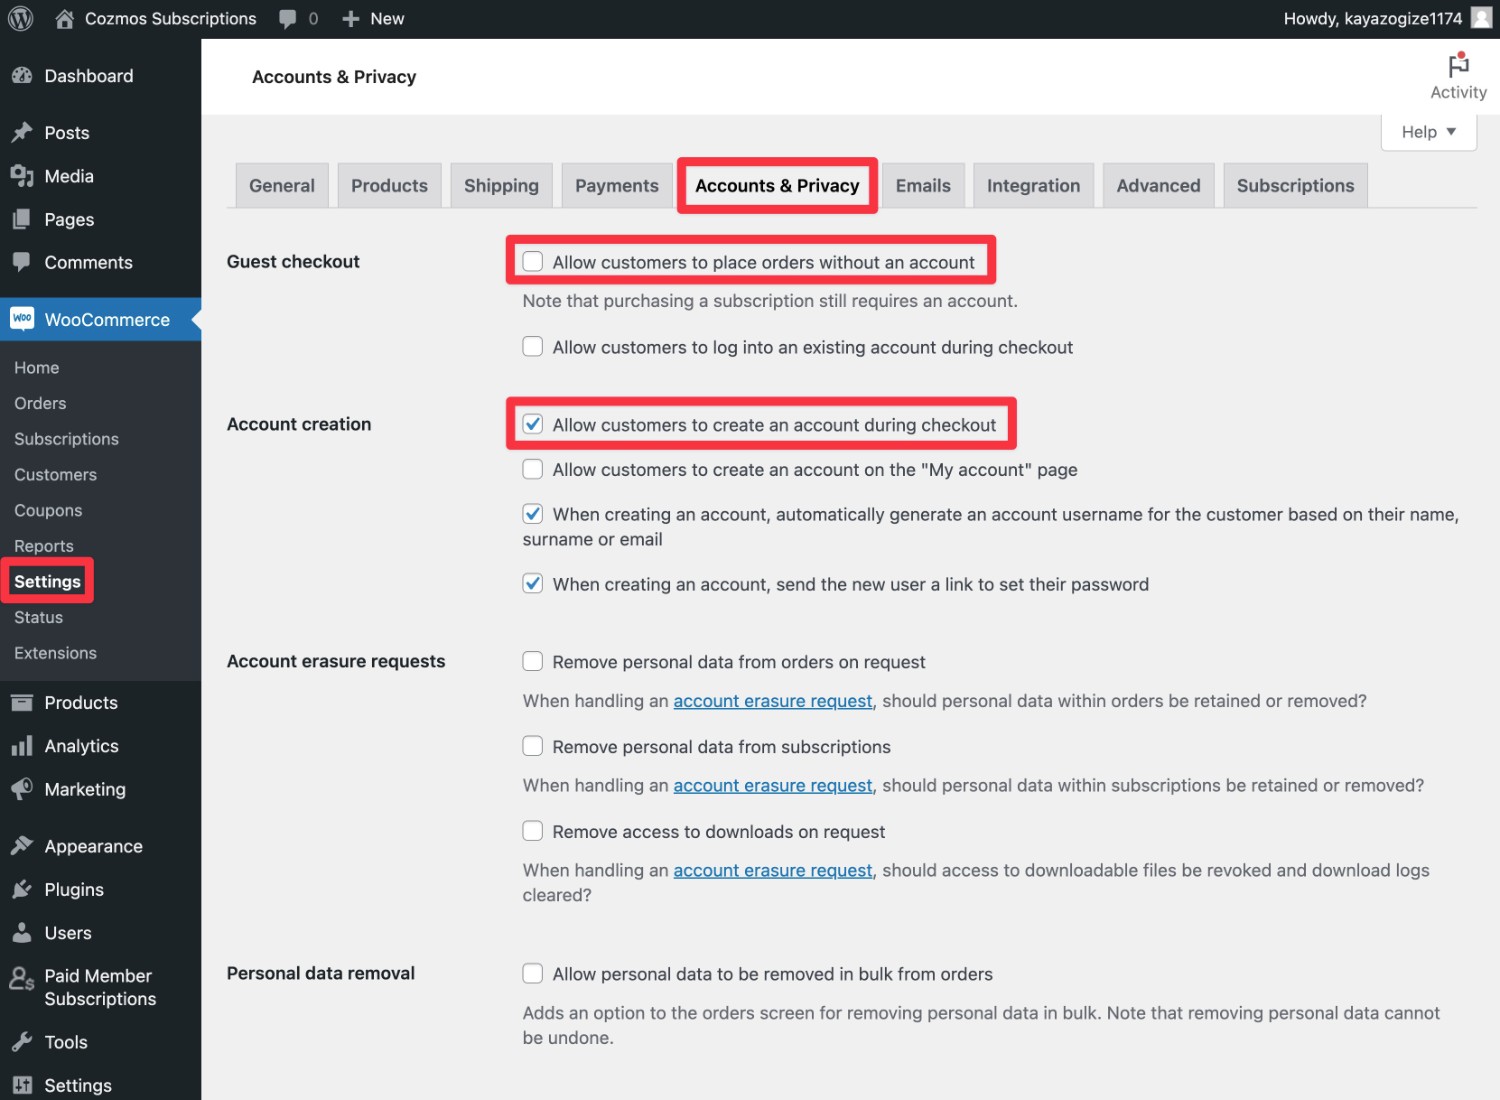Click the Analytics bar chart icon
The height and width of the screenshot is (1100, 1500).
(22, 746)
